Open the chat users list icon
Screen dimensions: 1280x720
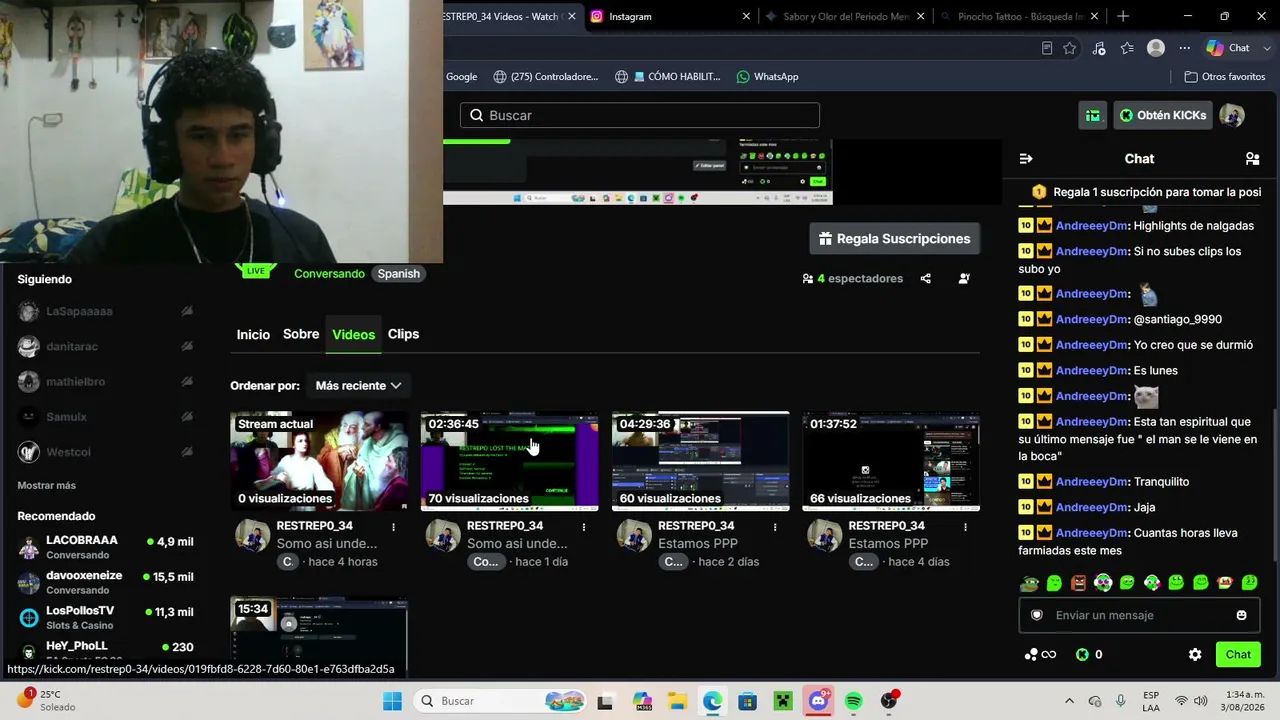tap(1252, 159)
